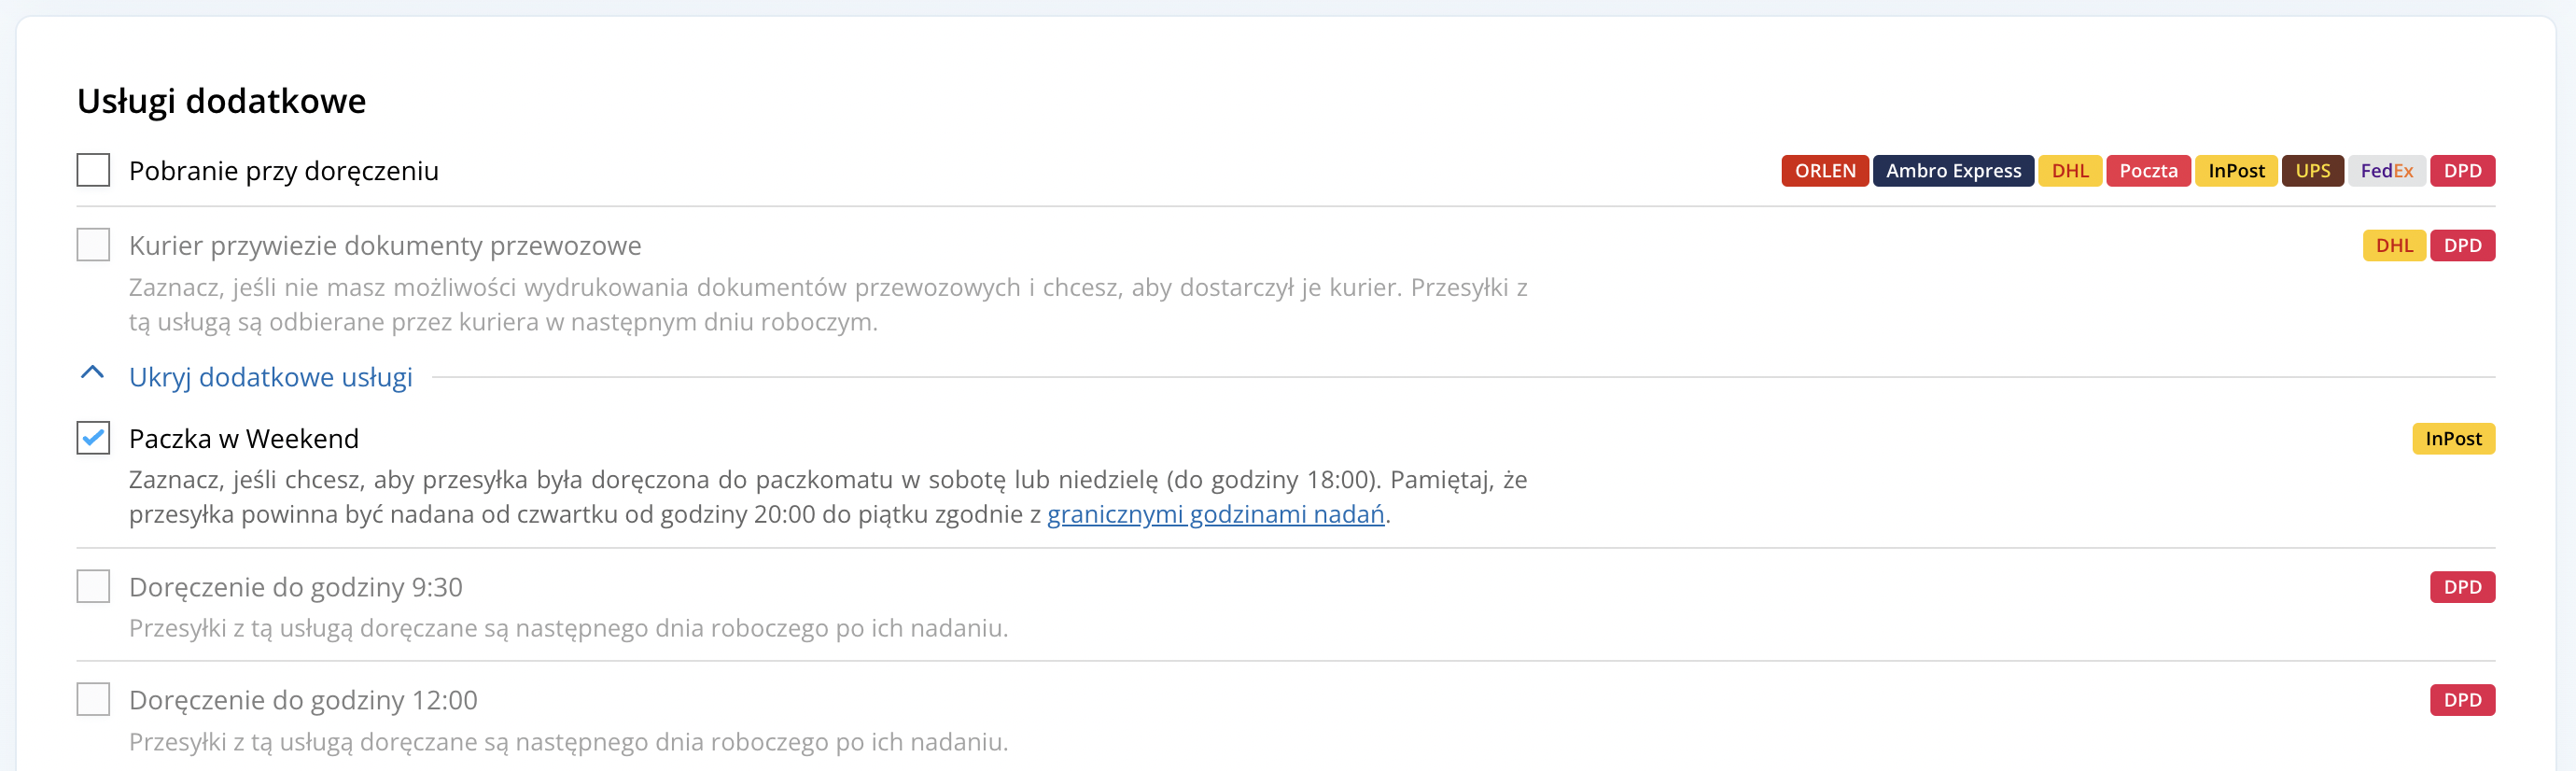Viewport: 2576px width, 771px height.
Task: Click InPost badge next to Paczka w Weekend
Action: tap(2453, 439)
